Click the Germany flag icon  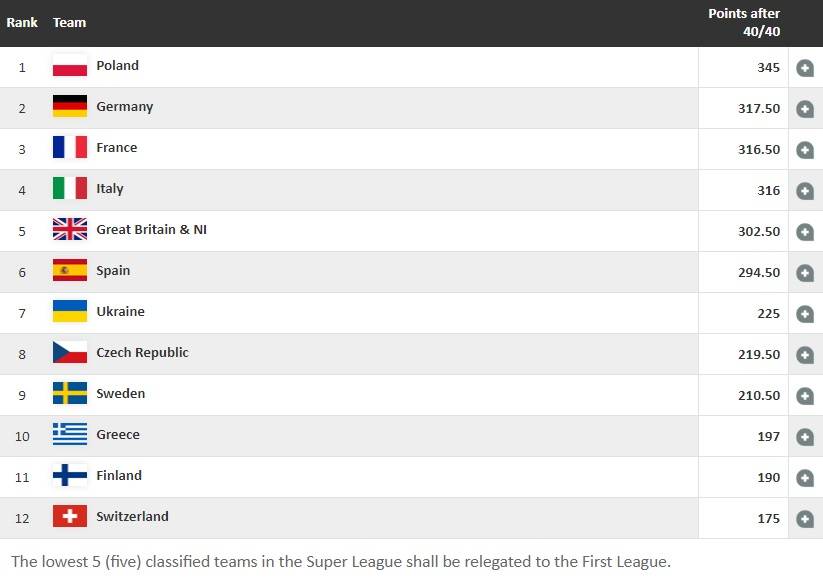pos(70,107)
